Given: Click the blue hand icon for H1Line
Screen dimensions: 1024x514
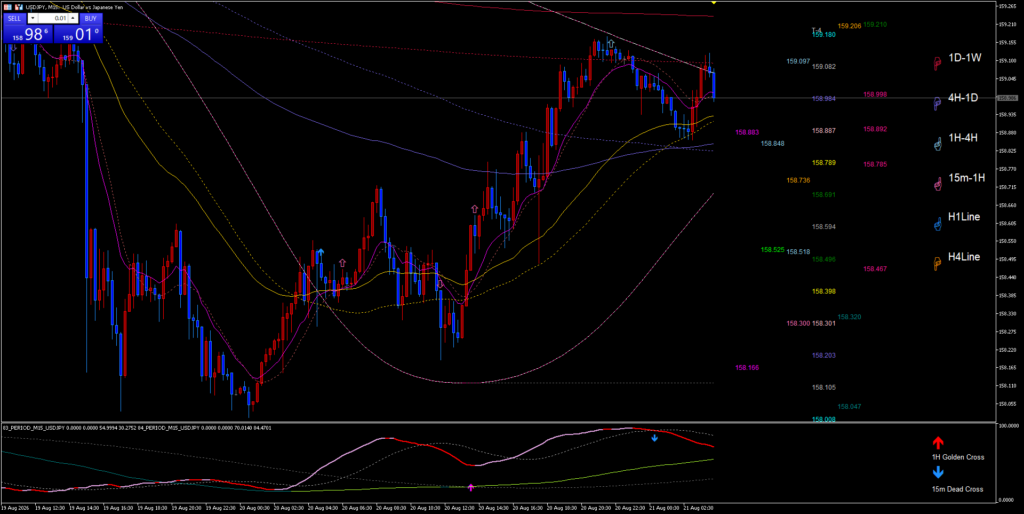Looking at the screenshot, I should point(936,223).
